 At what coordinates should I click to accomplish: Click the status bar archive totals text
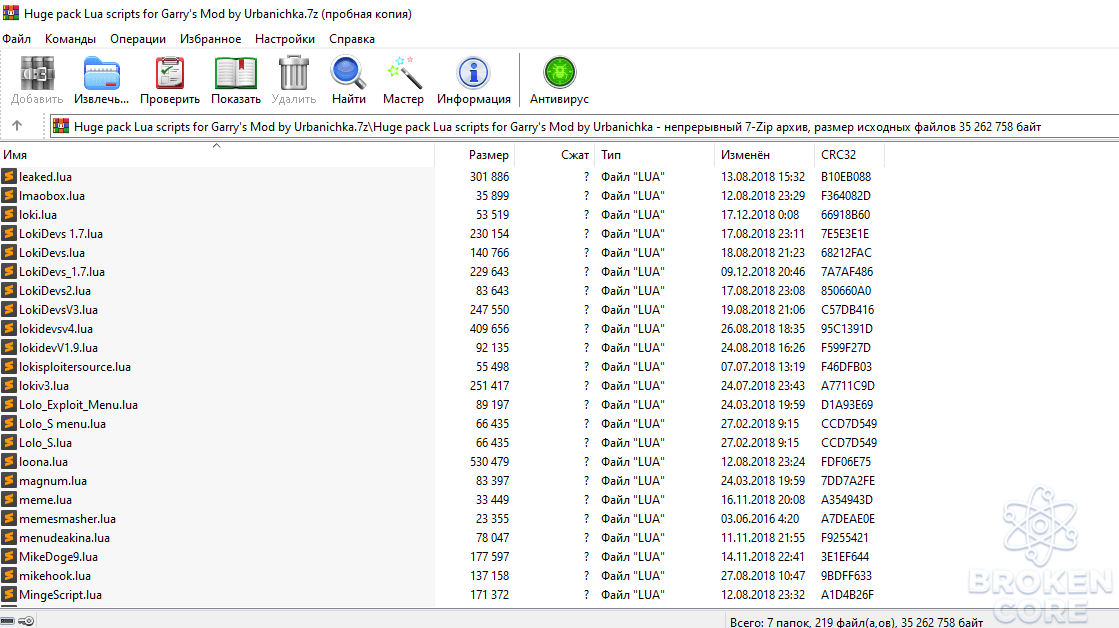(x=856, y=622)
